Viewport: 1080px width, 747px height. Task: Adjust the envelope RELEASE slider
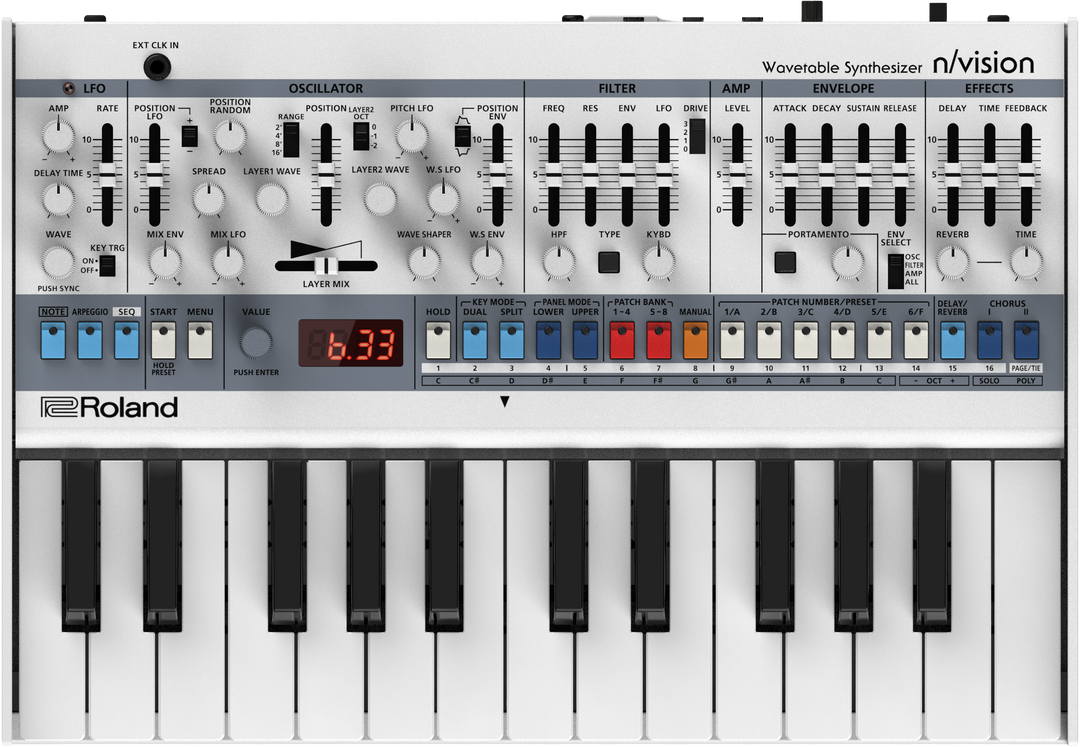(x=900, y=175)
